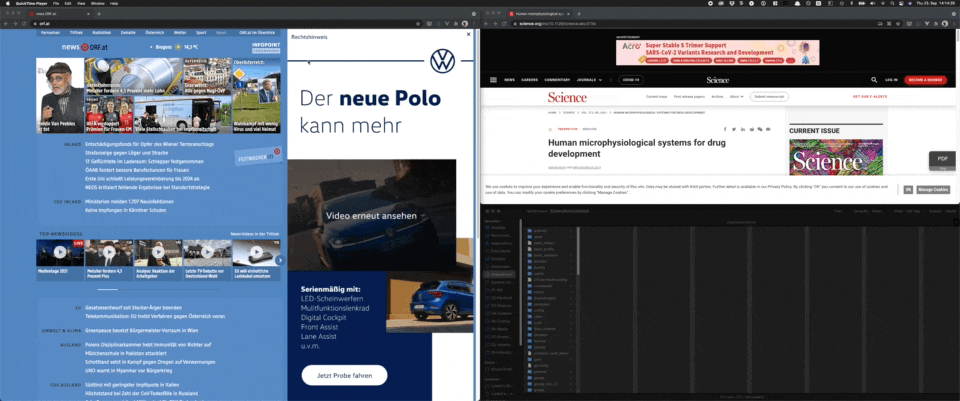Open the Science site search icon
This screenshot has width=960, height=401.
tap(874, 80)
